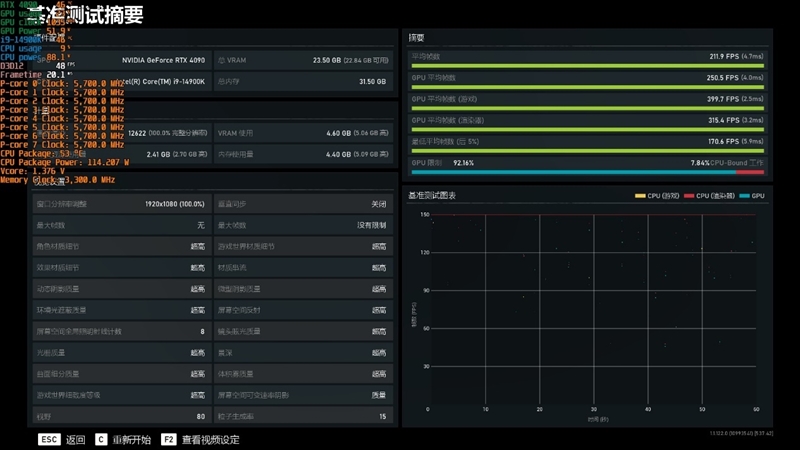Click the teal GPU legend swatch
Screen dimensions: 800x450
click(744, 196)
